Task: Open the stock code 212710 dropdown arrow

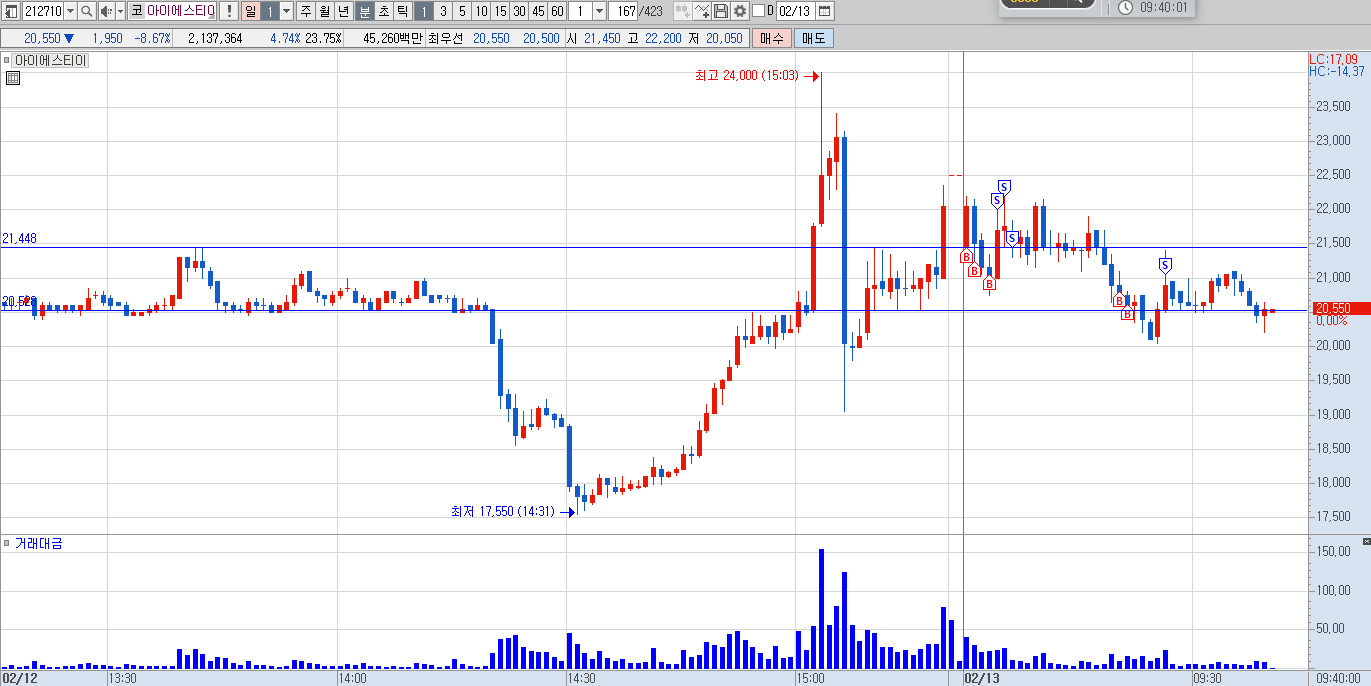Action: [x=70, y=11]
